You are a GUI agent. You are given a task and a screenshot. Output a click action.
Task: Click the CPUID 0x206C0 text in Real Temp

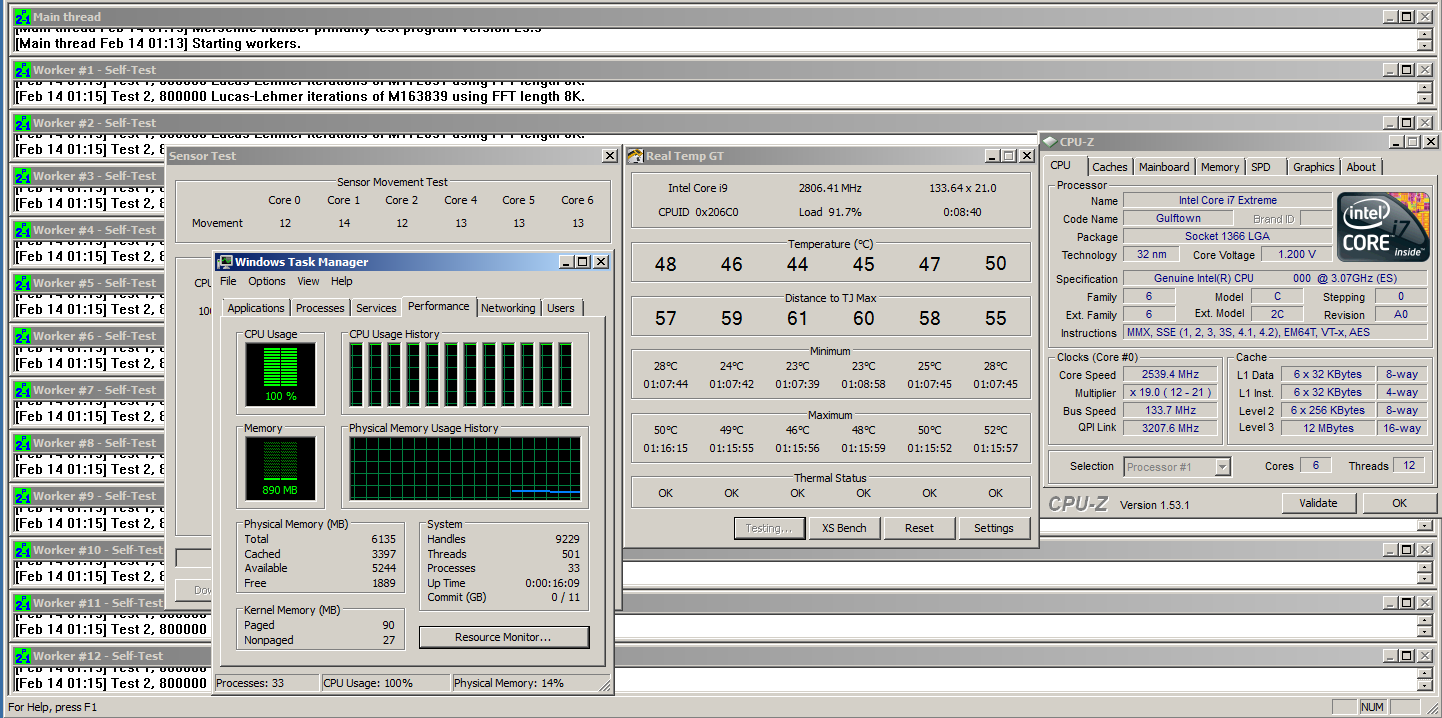click(698, 212)
